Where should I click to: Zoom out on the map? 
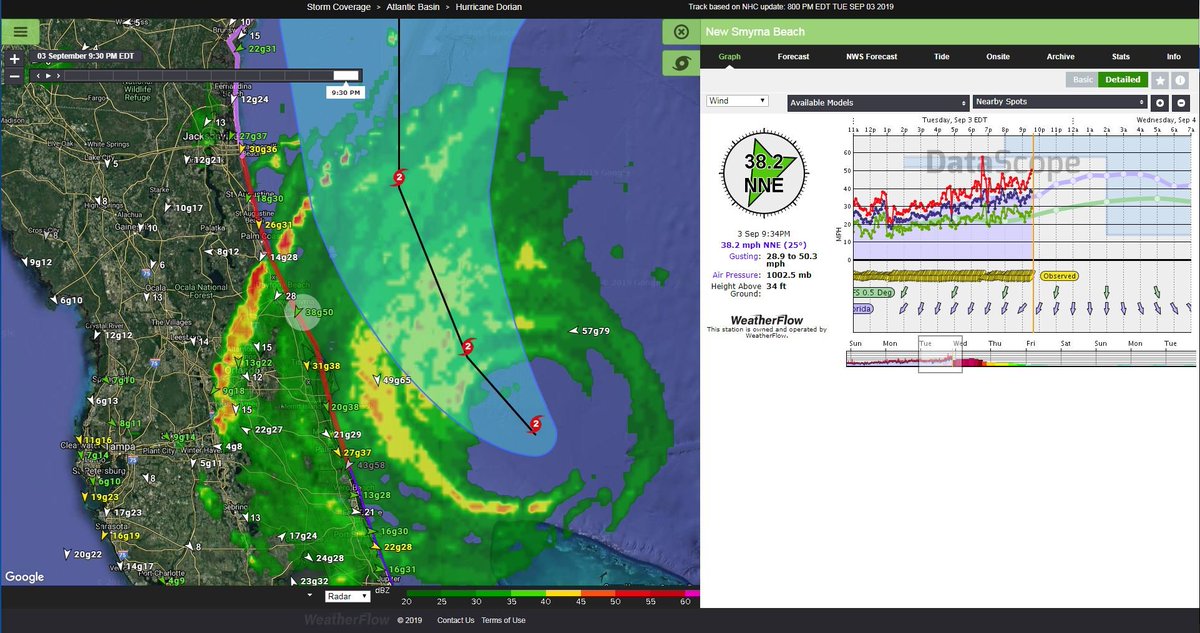(x=14, y=76)
